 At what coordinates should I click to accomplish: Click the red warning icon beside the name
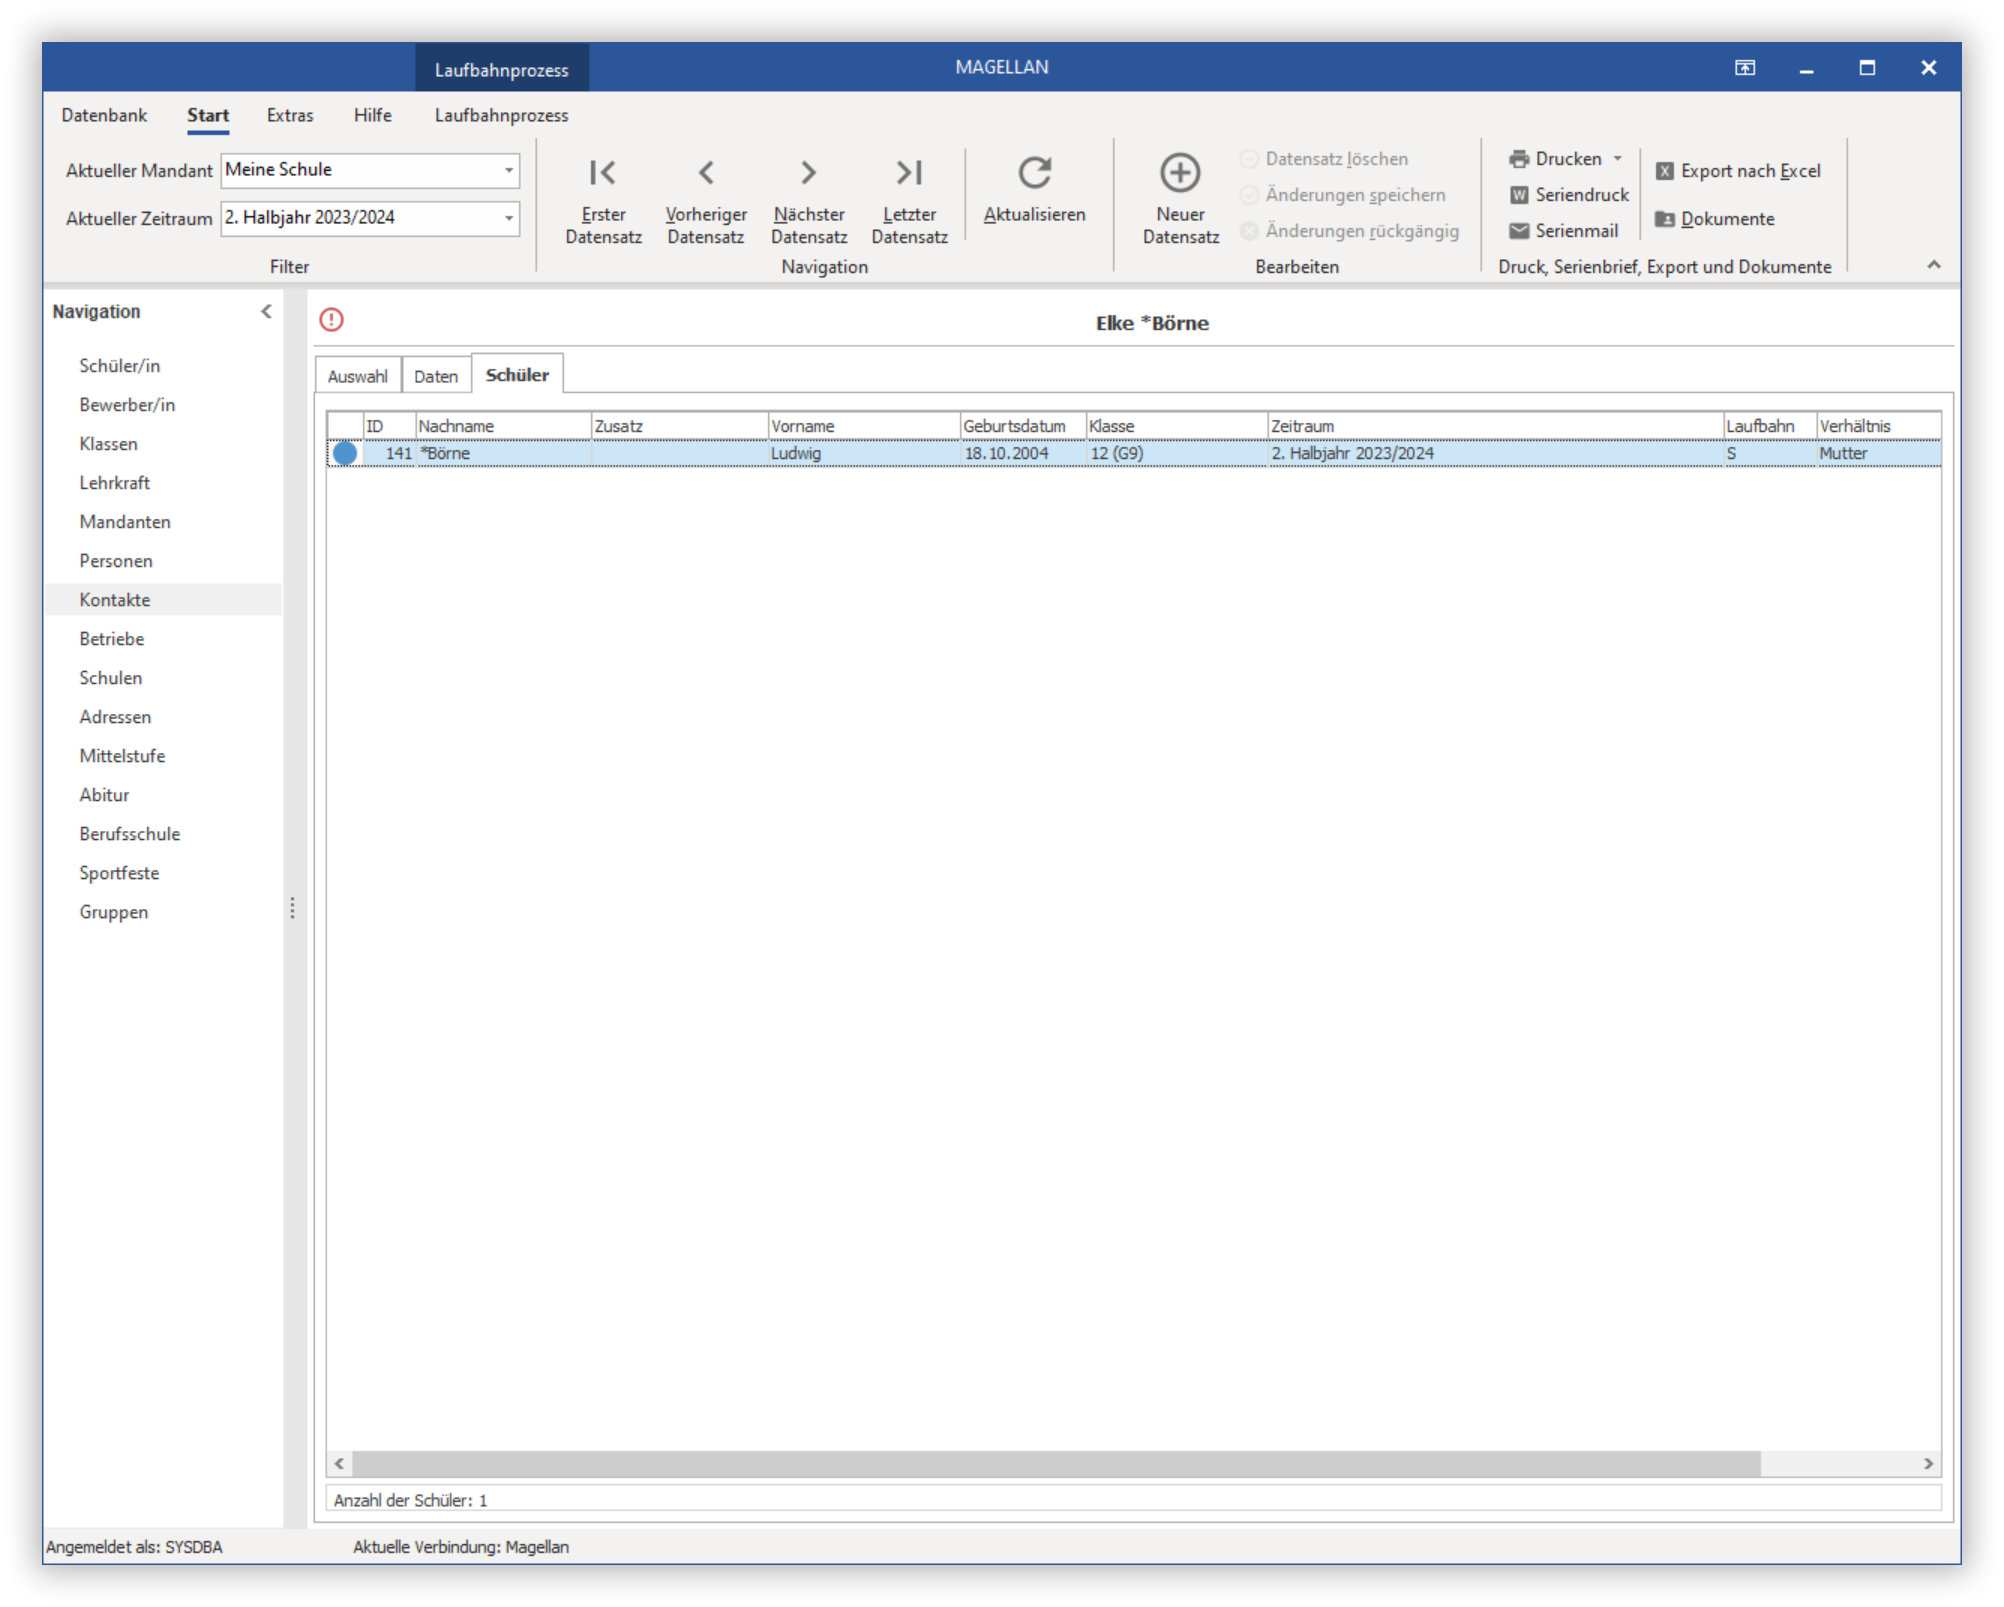coord(331,320)
